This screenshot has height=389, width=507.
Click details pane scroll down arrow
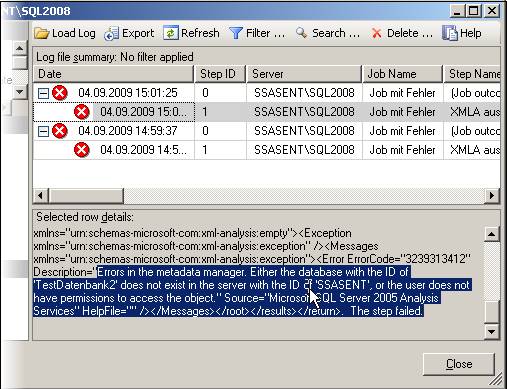click(x=491, y=332)
